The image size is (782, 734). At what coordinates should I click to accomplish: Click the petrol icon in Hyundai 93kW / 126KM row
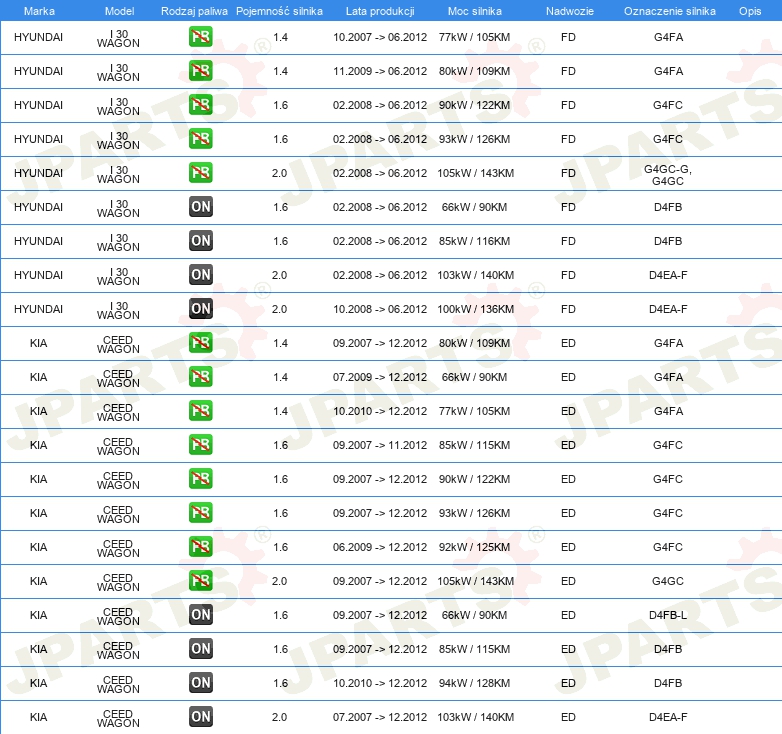click(200, 139)
